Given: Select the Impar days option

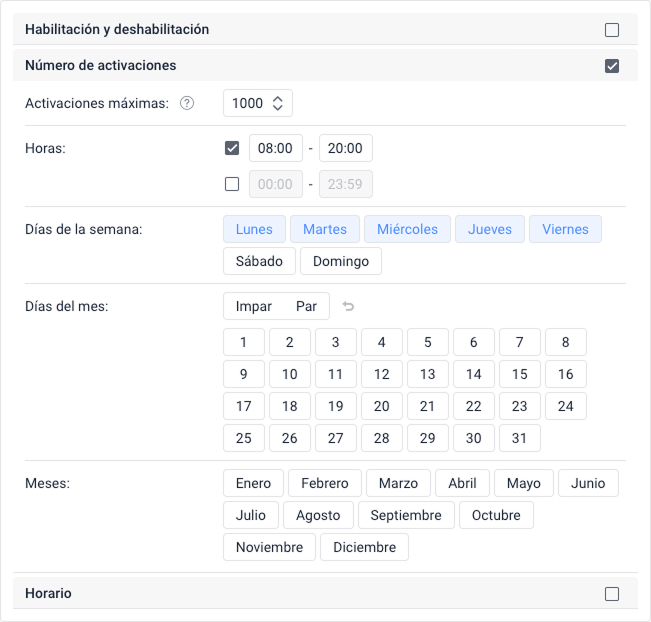Looking at the screenshot, I should (253, 307).
